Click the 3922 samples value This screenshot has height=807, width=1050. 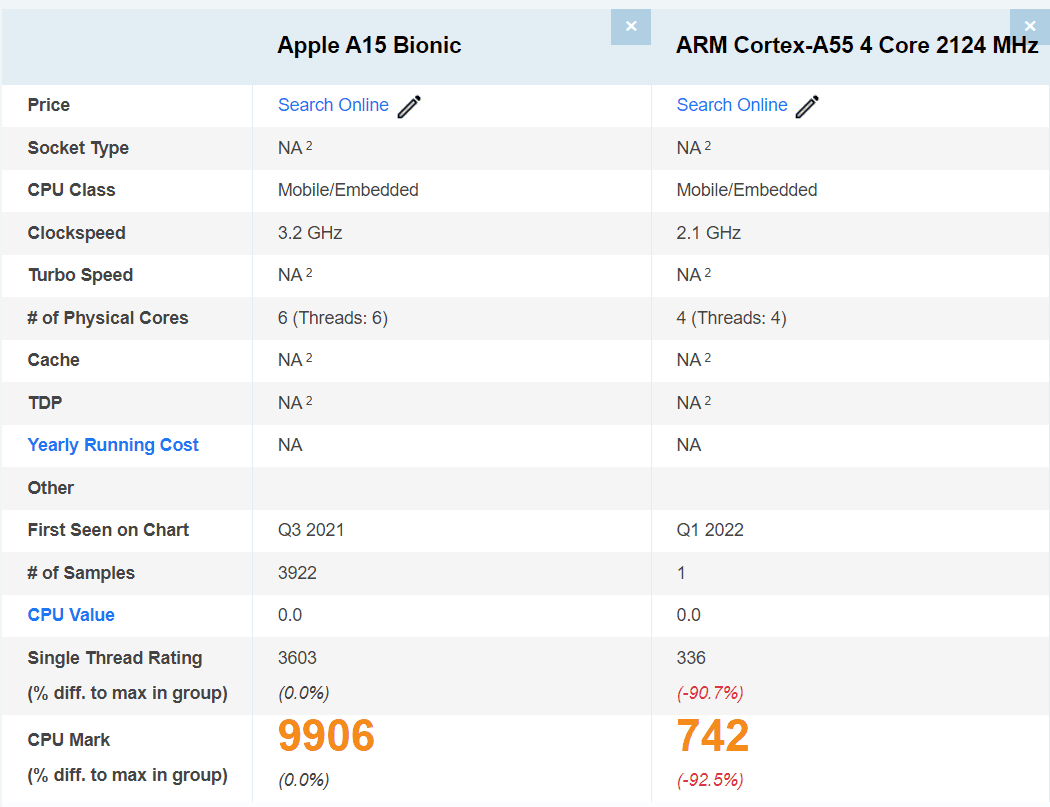coord(297,573)
